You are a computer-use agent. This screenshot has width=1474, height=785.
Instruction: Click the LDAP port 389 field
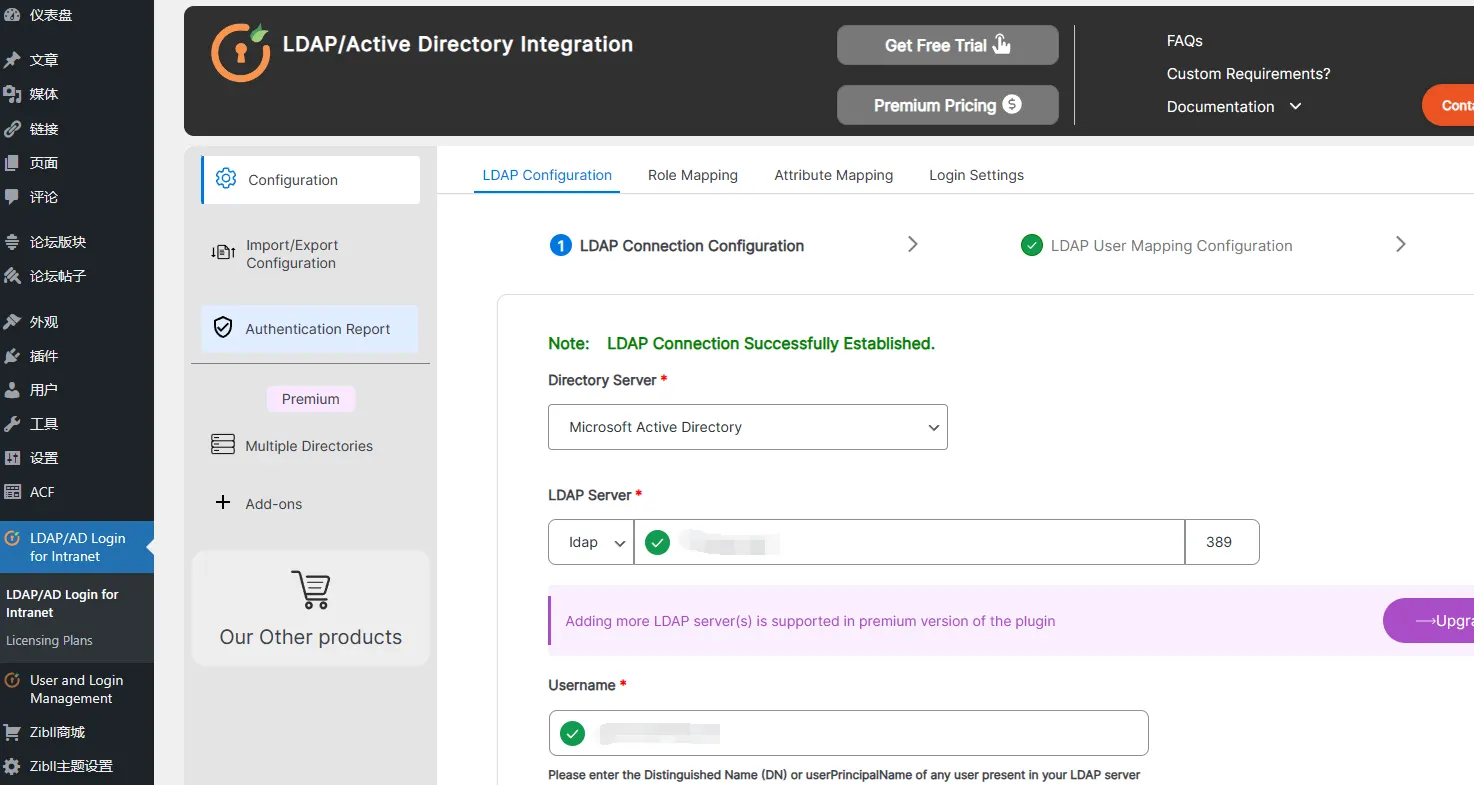point(1222,542)
